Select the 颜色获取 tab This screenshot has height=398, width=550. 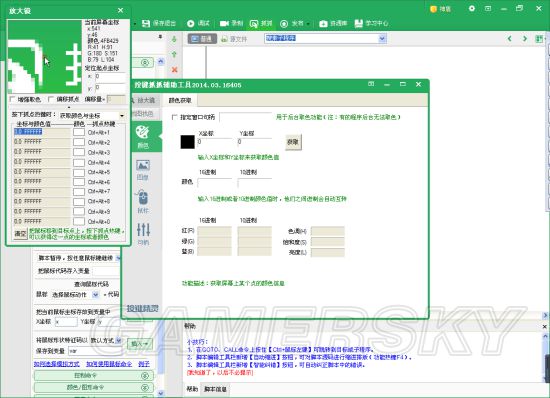180,100
